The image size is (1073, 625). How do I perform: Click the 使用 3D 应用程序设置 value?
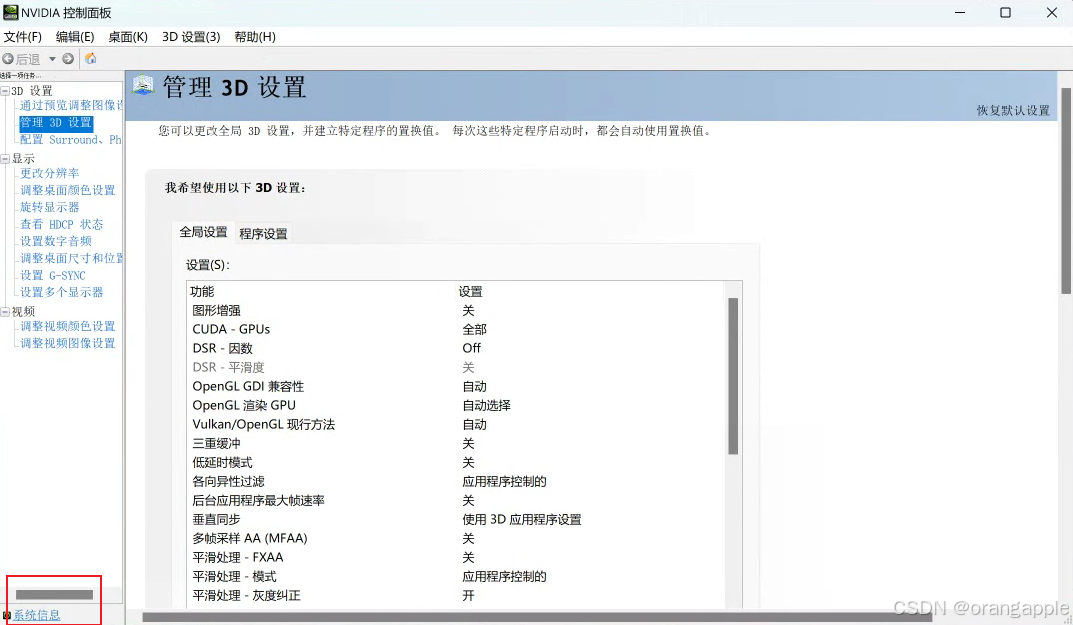(521, 520)
